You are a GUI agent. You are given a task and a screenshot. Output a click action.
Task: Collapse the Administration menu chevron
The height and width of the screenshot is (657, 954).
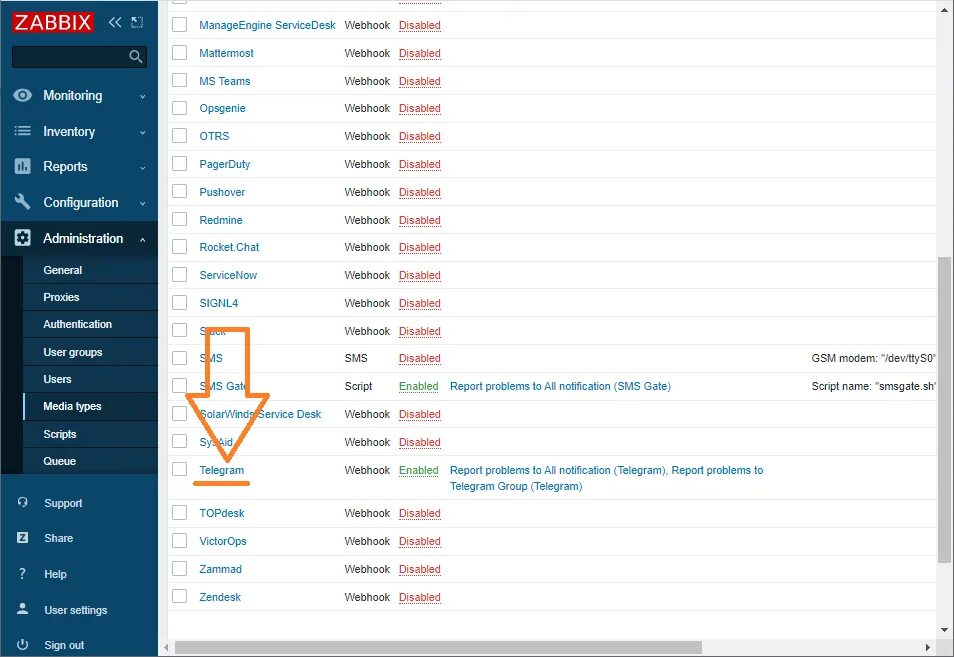[x=142, y=239]
